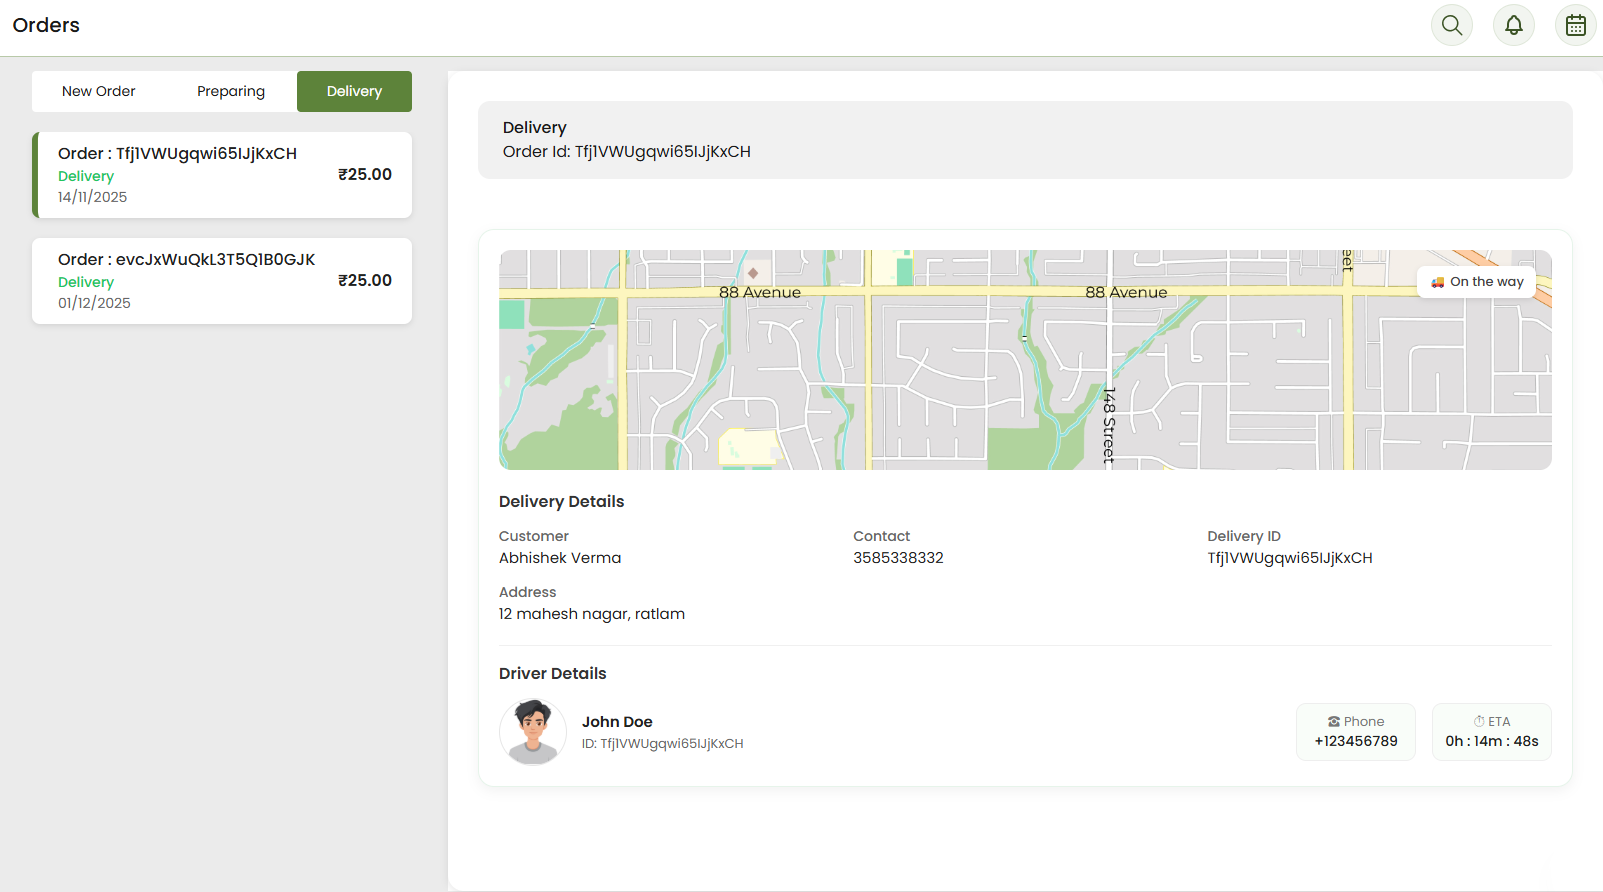Select the Delivery tab
The image size is (1603, 892).
(354, 91)
